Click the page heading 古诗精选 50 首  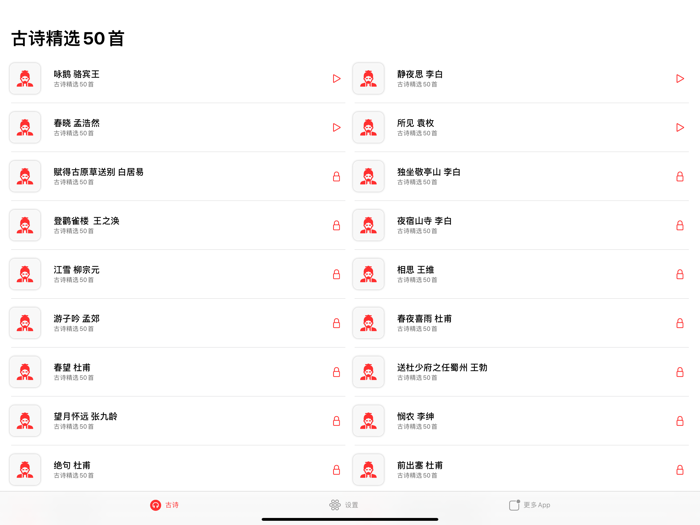(67, 38)
